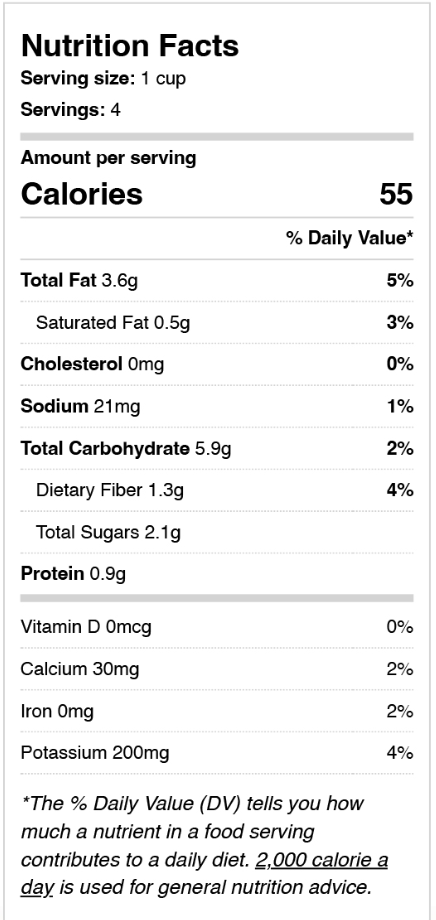Select the Cholesterol 0mg row
Screen dimensions: 436x920
217,364
